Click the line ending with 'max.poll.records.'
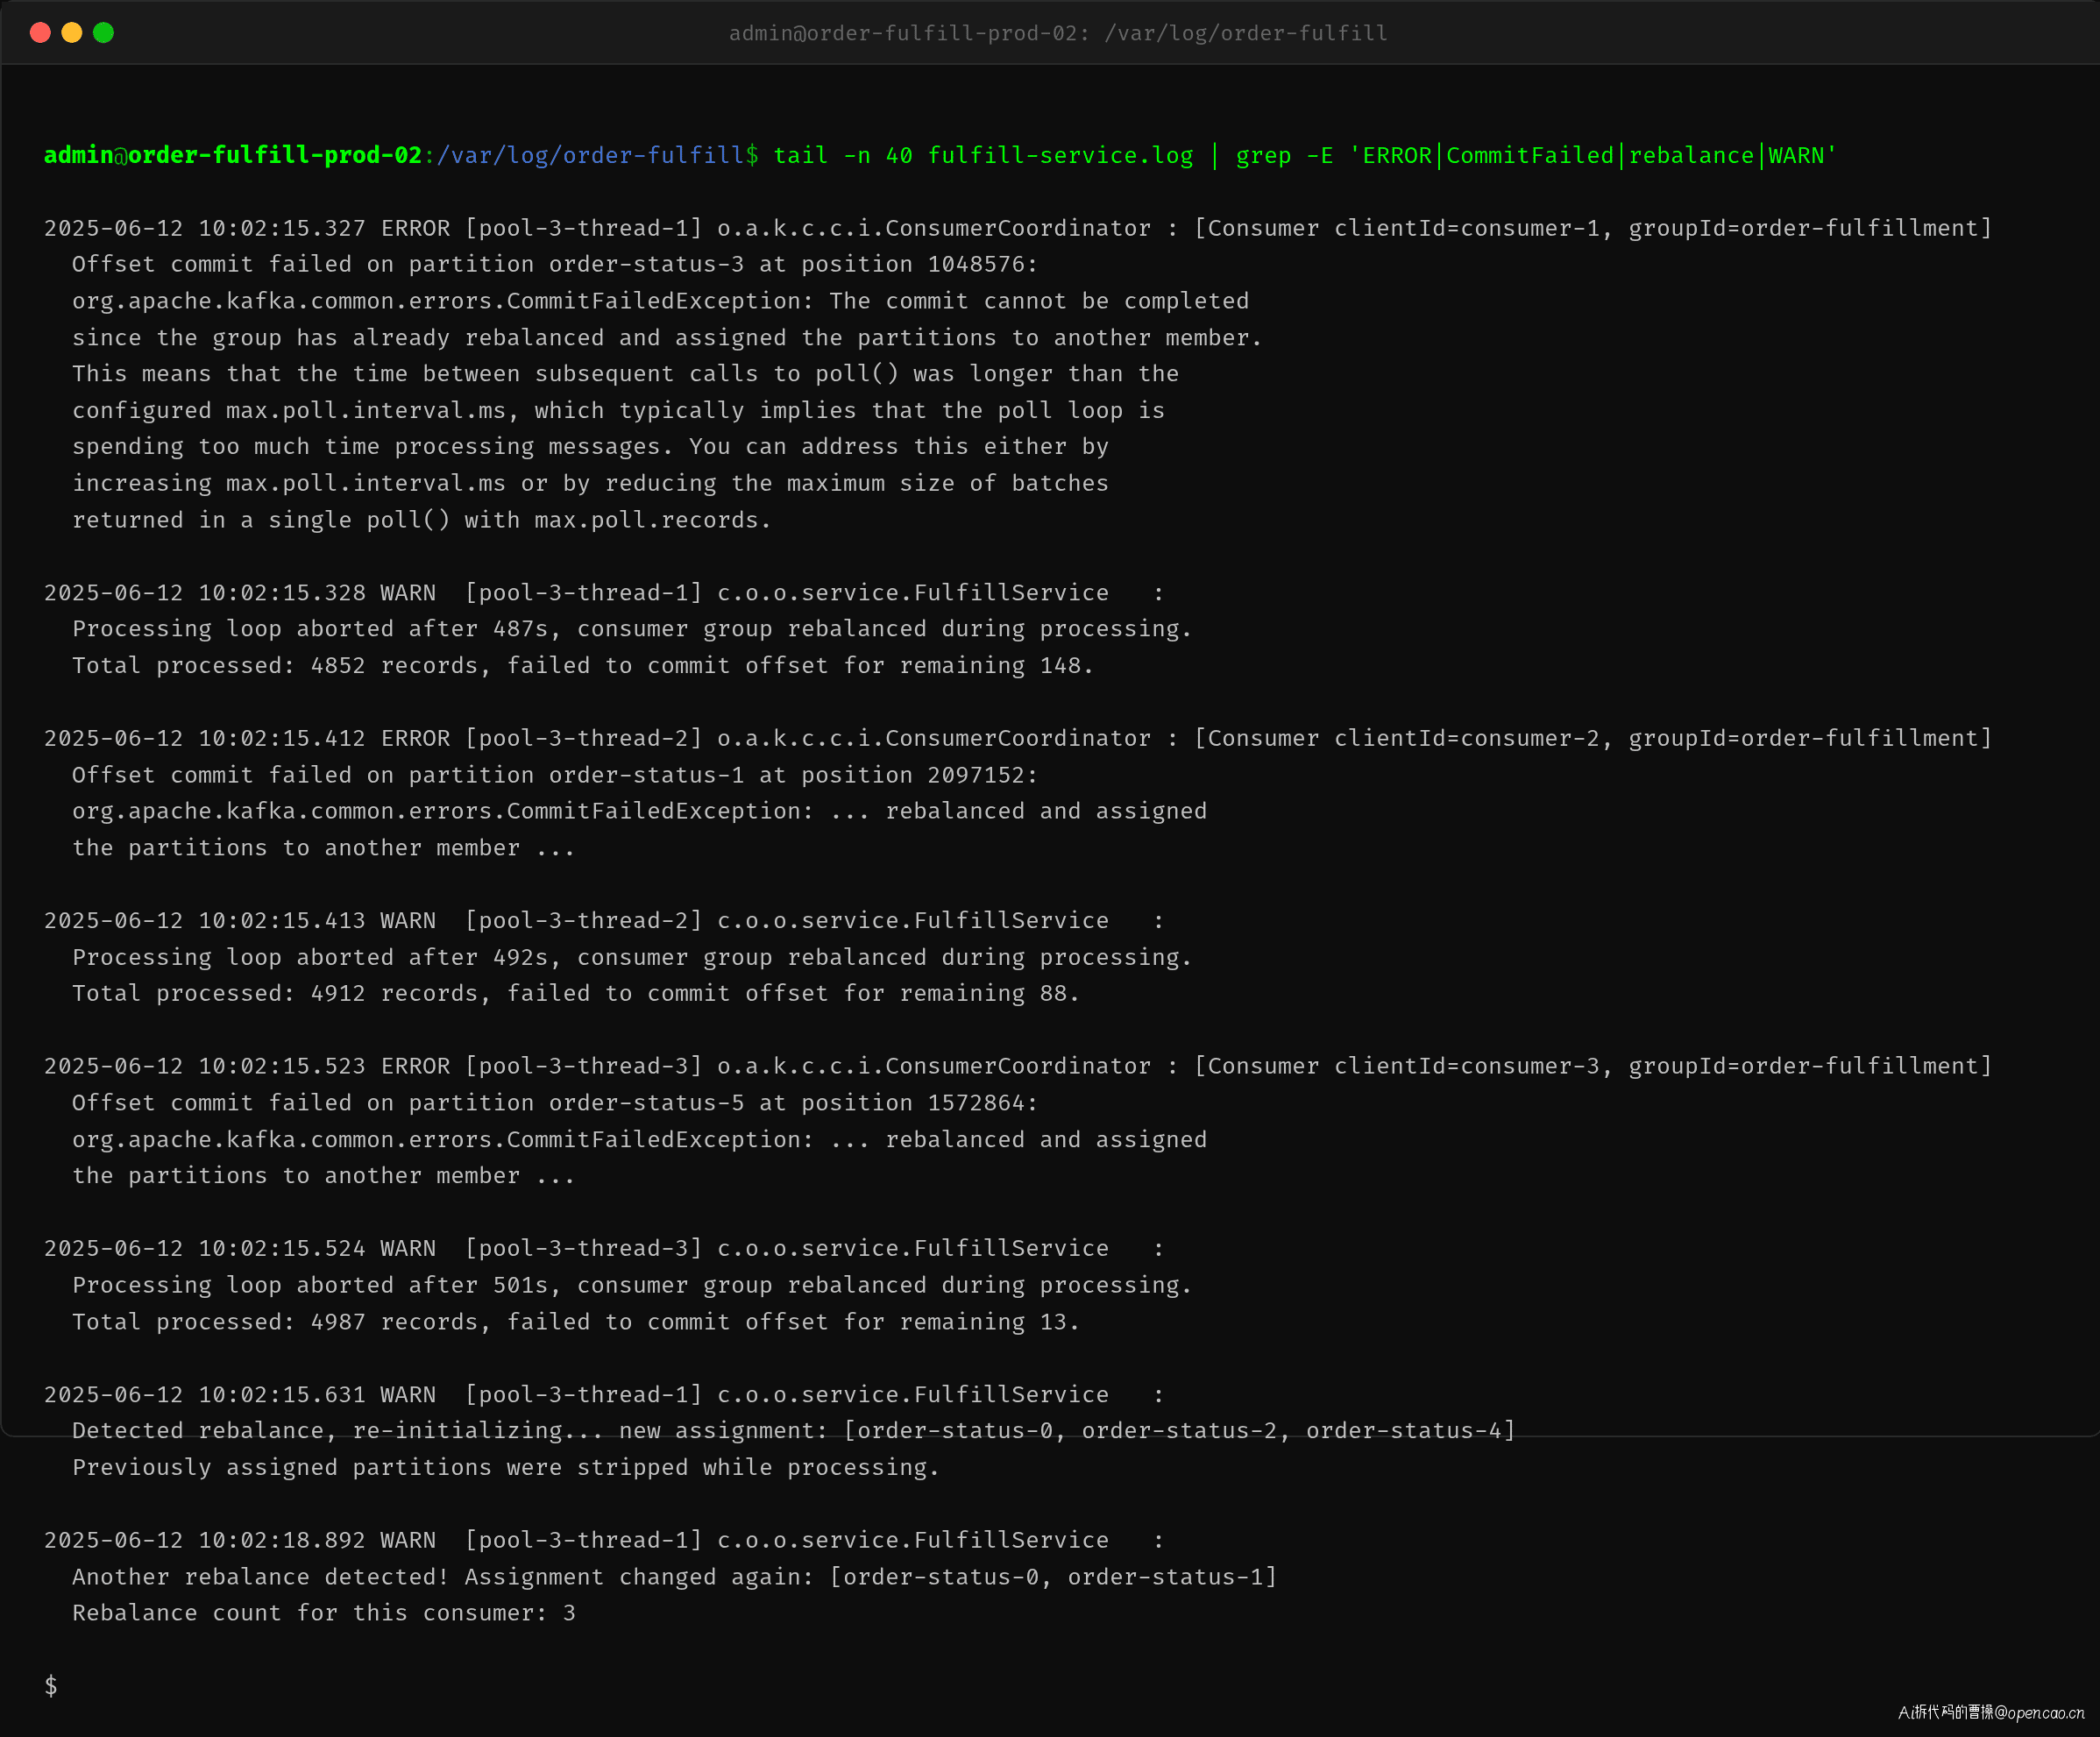The image size is (2100, 1737). coord(422,520)
